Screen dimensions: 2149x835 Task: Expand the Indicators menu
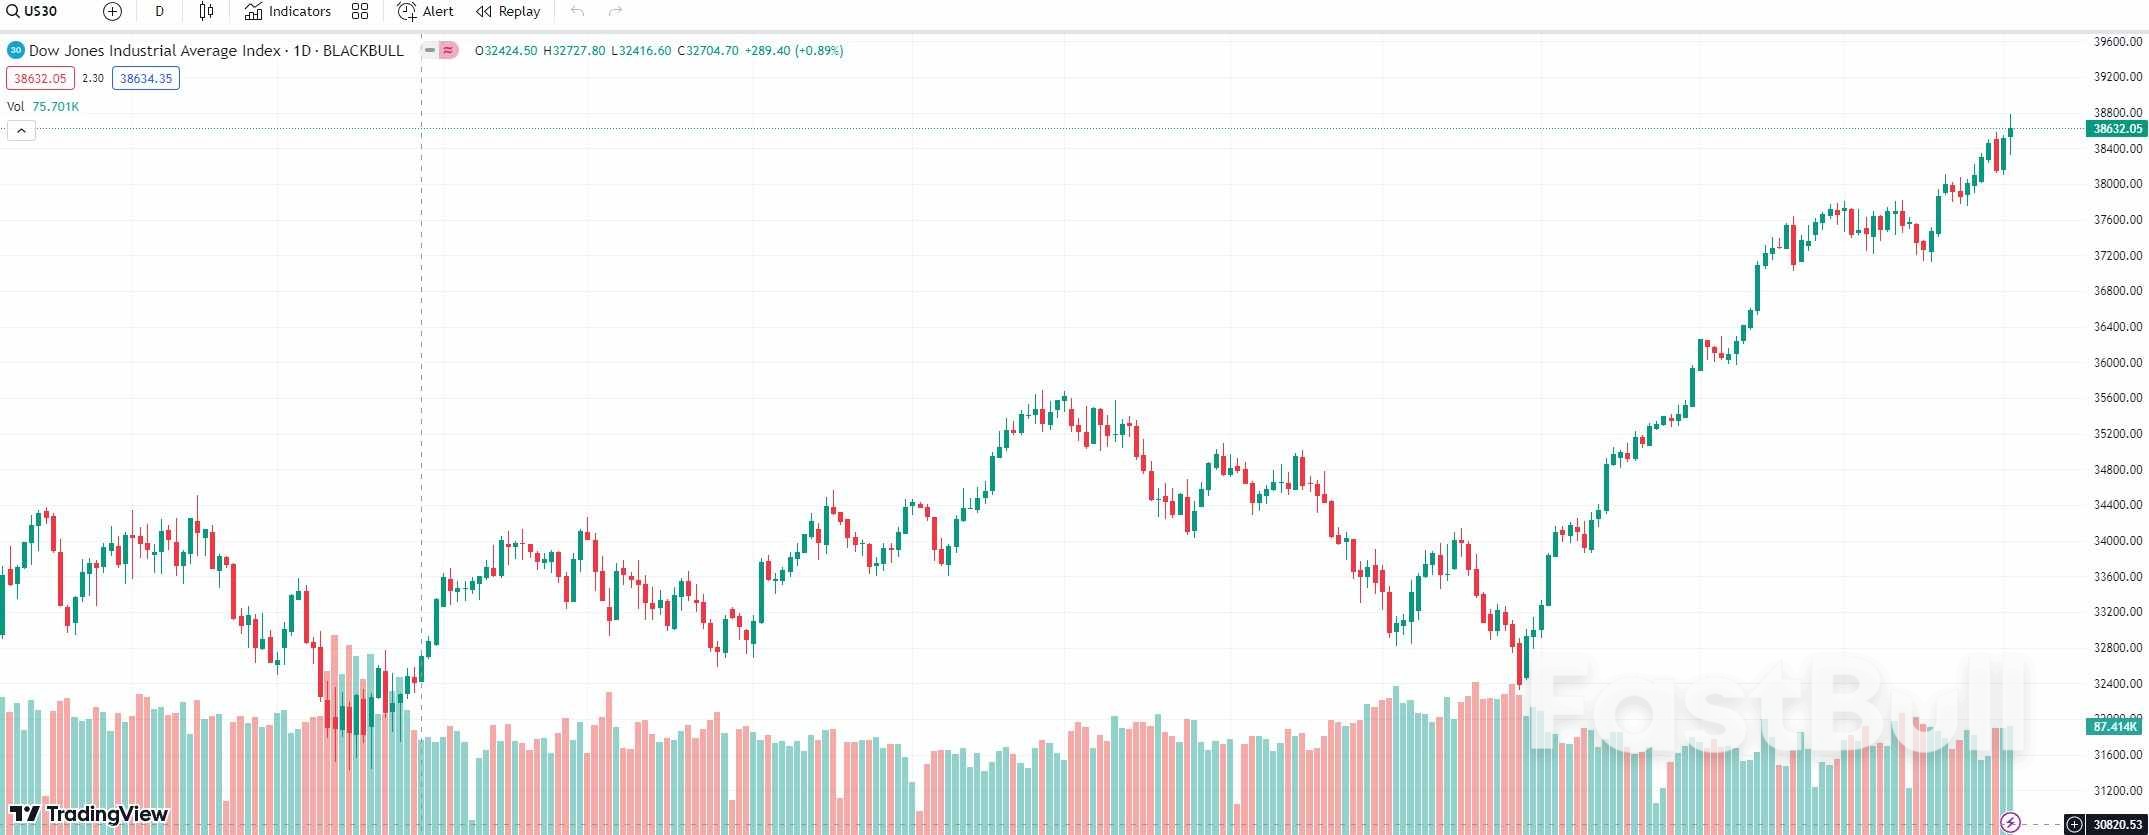pyautogui.click(x=288, y=11)
